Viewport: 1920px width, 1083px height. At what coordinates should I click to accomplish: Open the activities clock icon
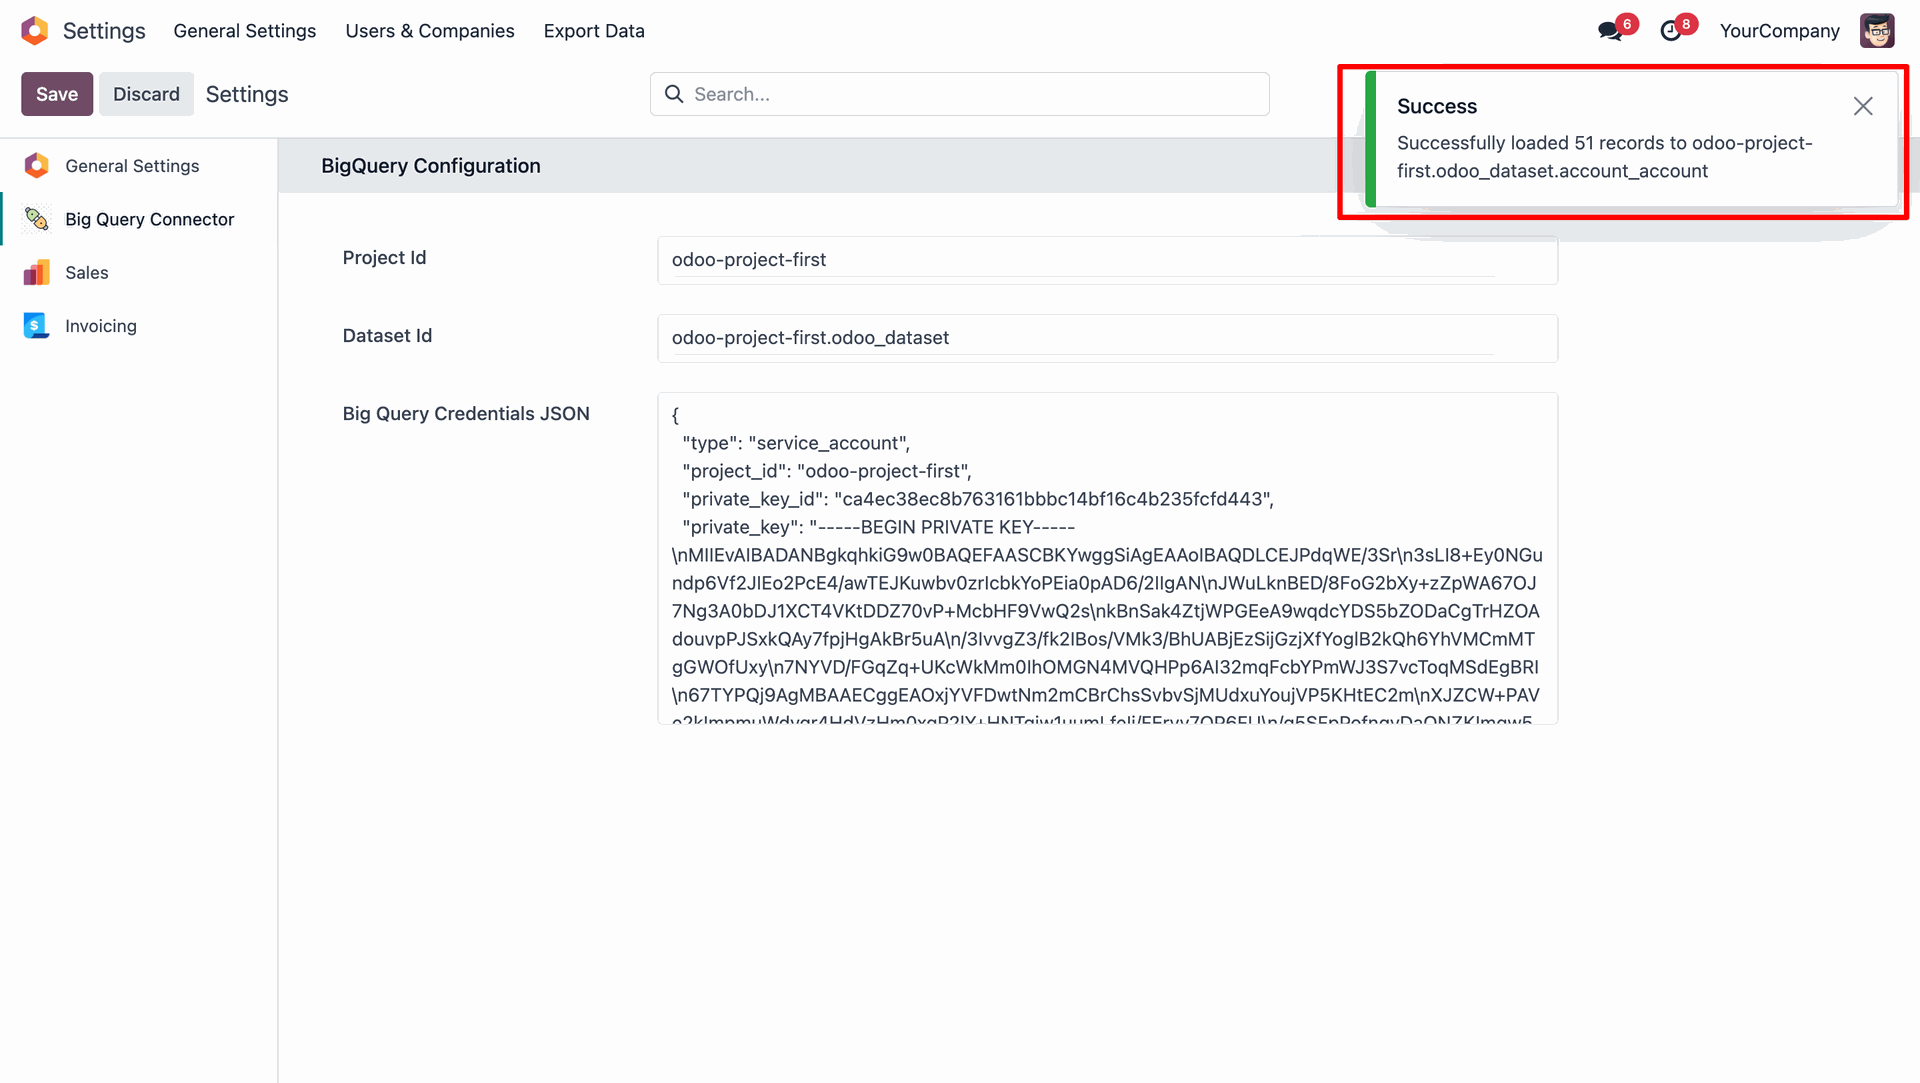(x=1670, y=31)
